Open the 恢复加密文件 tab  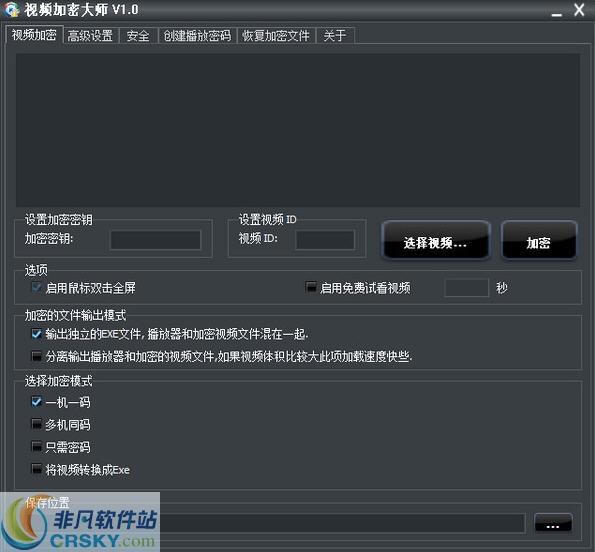(276, 36)
